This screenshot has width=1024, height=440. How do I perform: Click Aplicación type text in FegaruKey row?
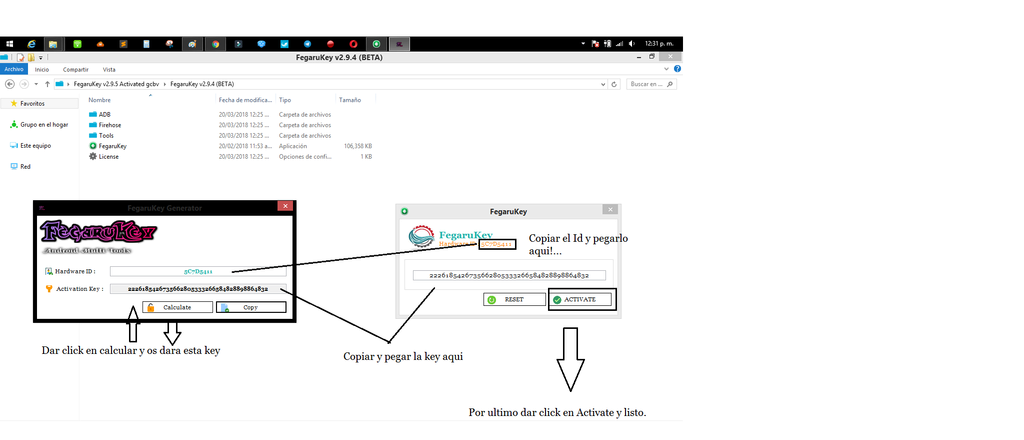point(294,146)
